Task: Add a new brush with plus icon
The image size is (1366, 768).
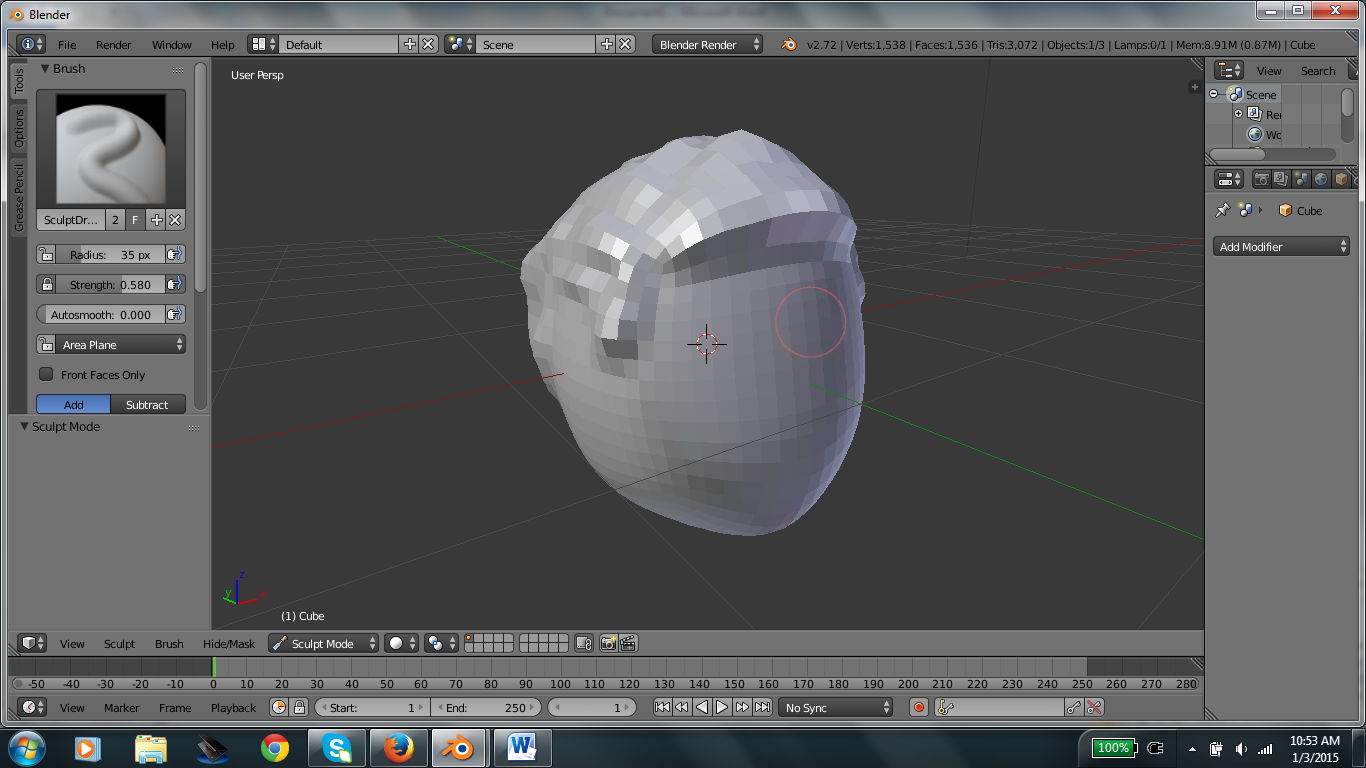Action: [157, 220]
